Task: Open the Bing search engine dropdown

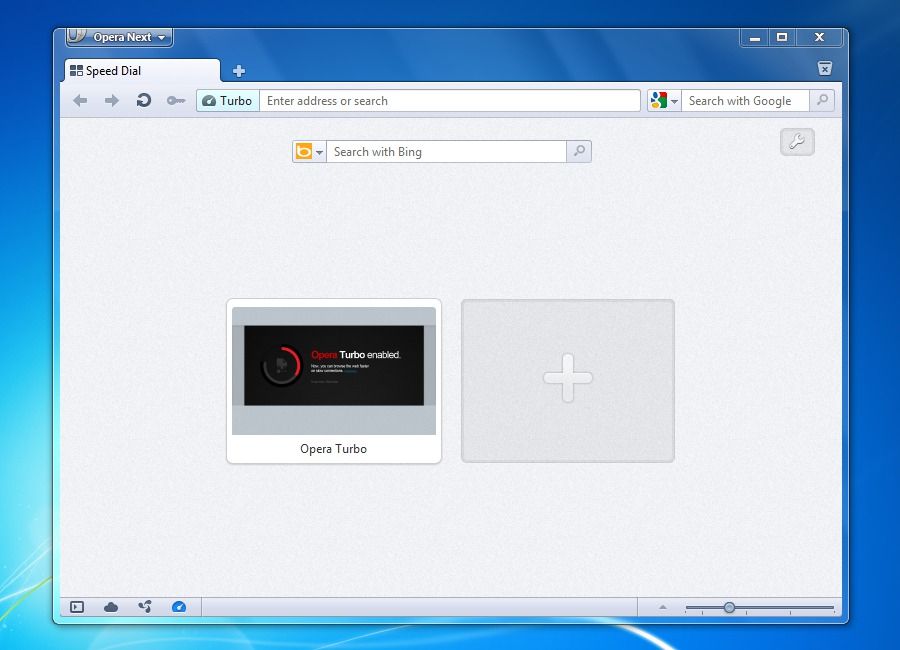Action: (x=310, y=151)
